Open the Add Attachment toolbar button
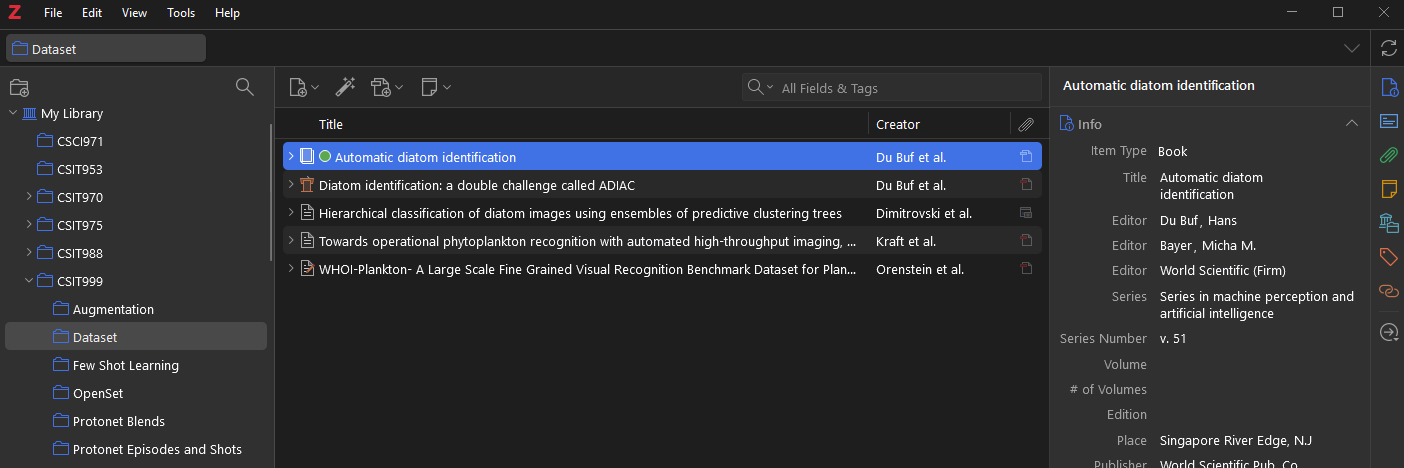The image size is (1404, 468). coord(386,87)
